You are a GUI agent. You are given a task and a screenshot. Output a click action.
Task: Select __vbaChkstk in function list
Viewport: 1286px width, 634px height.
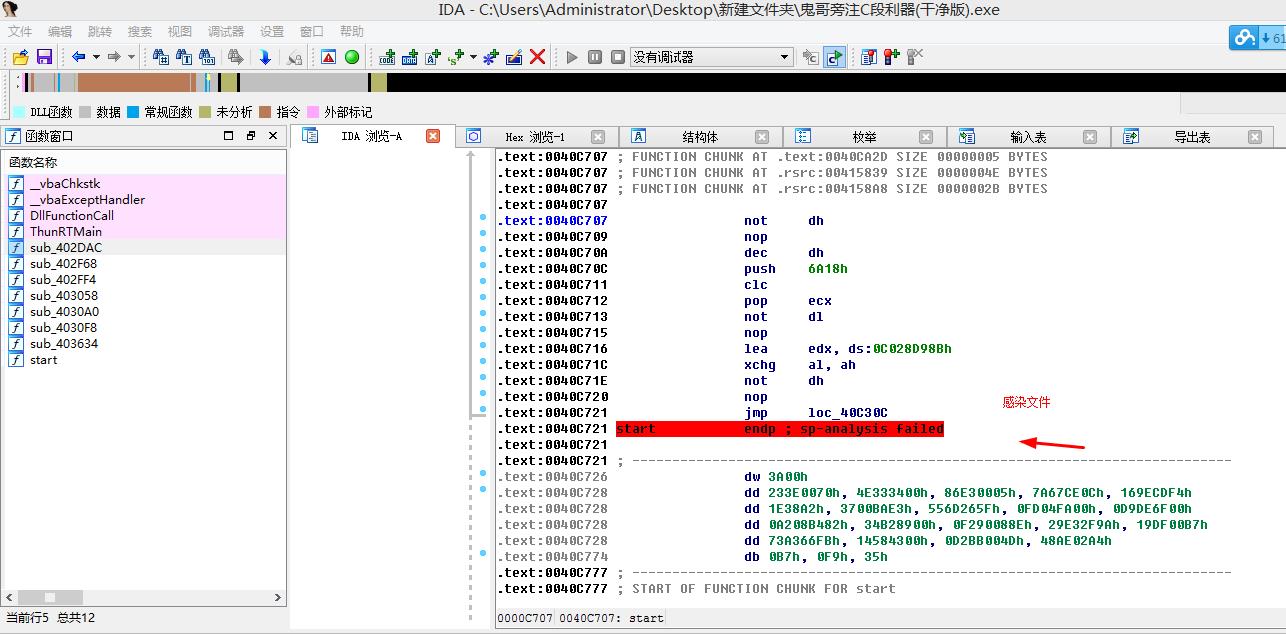pyautogui.click(x=146, y=184)
